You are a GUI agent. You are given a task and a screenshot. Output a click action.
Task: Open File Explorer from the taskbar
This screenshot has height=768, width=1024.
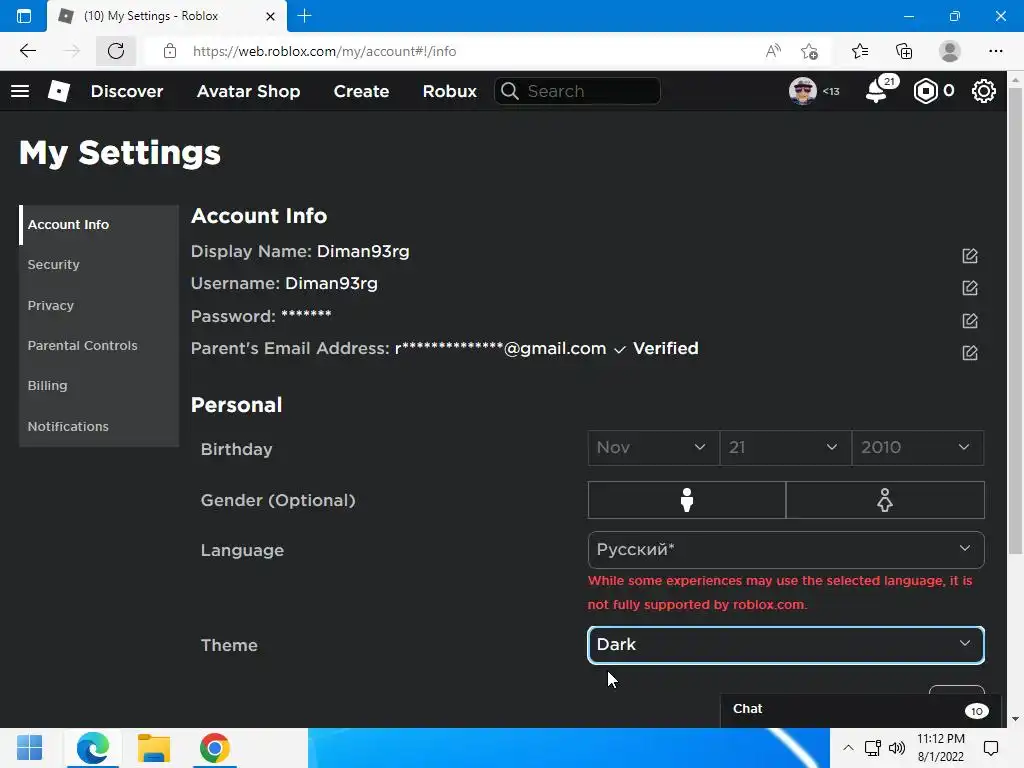pyautogui.click(x=153, y=748)
